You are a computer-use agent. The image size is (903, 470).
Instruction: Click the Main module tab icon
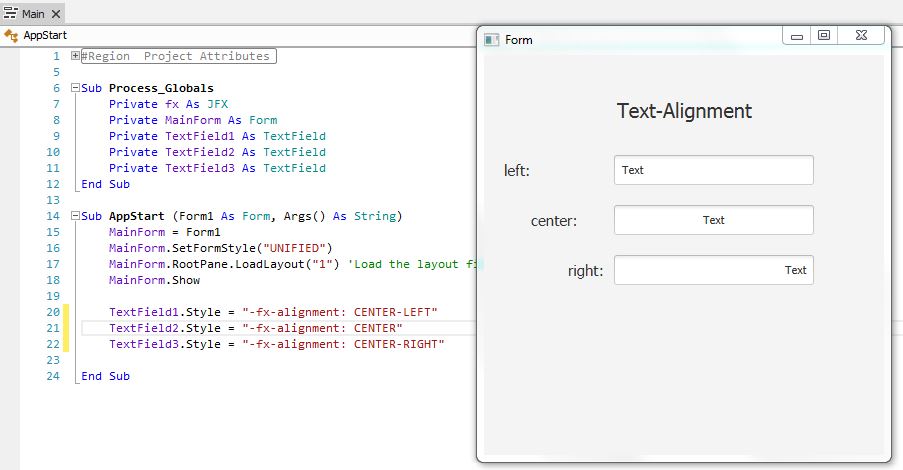pos(11,14)
